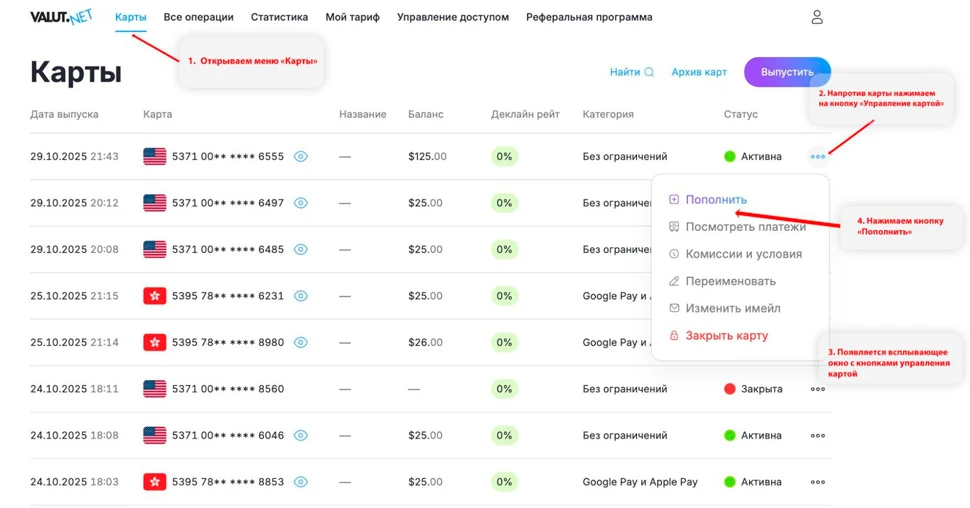This screenshot has width=970, height=508.
Task: Open three-dot menu for card 6046
Action: (x=818, y=436)
